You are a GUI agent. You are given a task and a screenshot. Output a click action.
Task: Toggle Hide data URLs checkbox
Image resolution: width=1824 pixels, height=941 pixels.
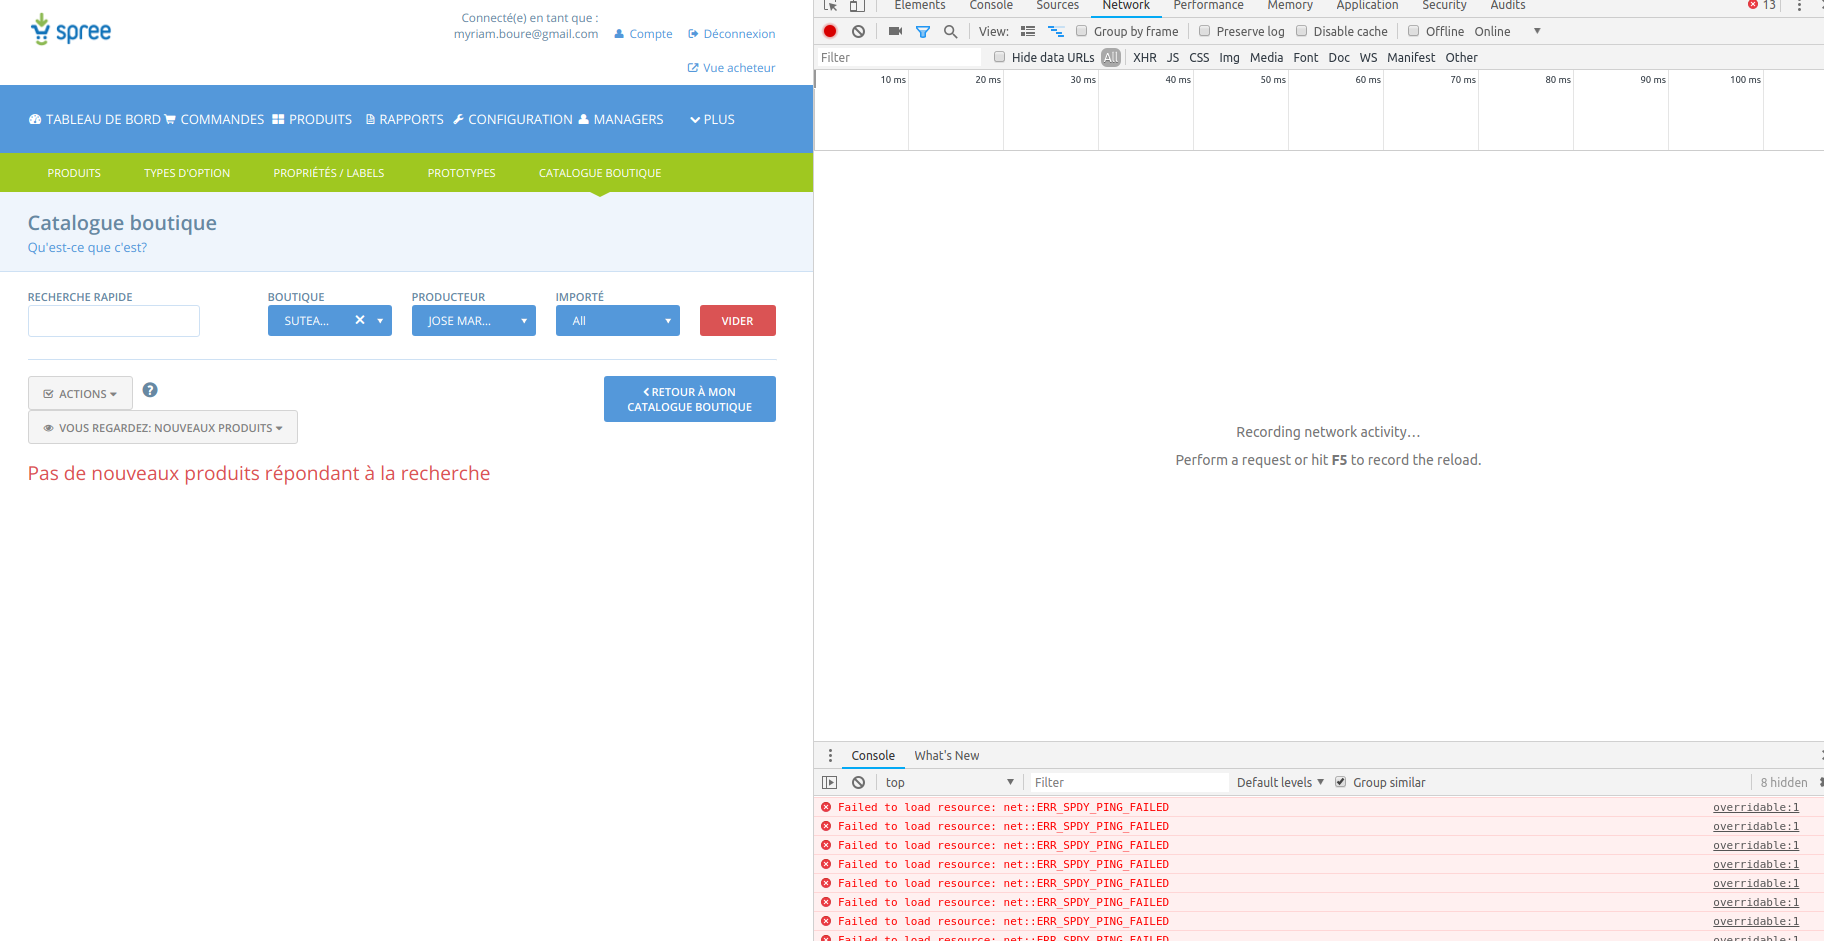[999, 57]
